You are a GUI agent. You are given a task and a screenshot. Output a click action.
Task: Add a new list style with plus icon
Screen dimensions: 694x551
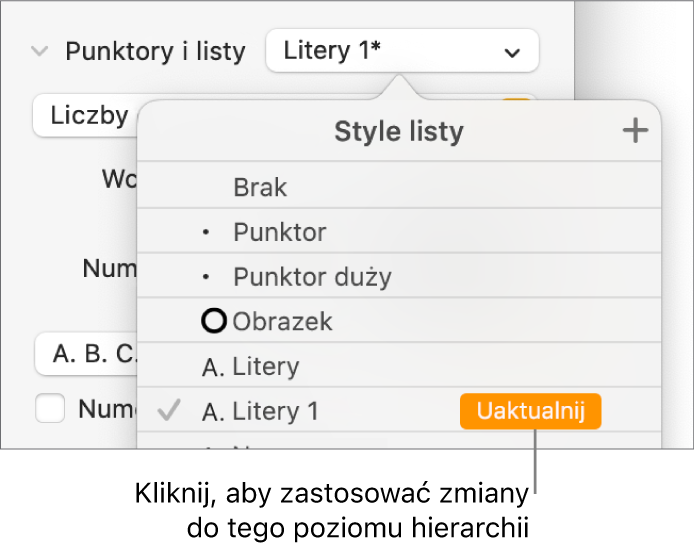635,131
